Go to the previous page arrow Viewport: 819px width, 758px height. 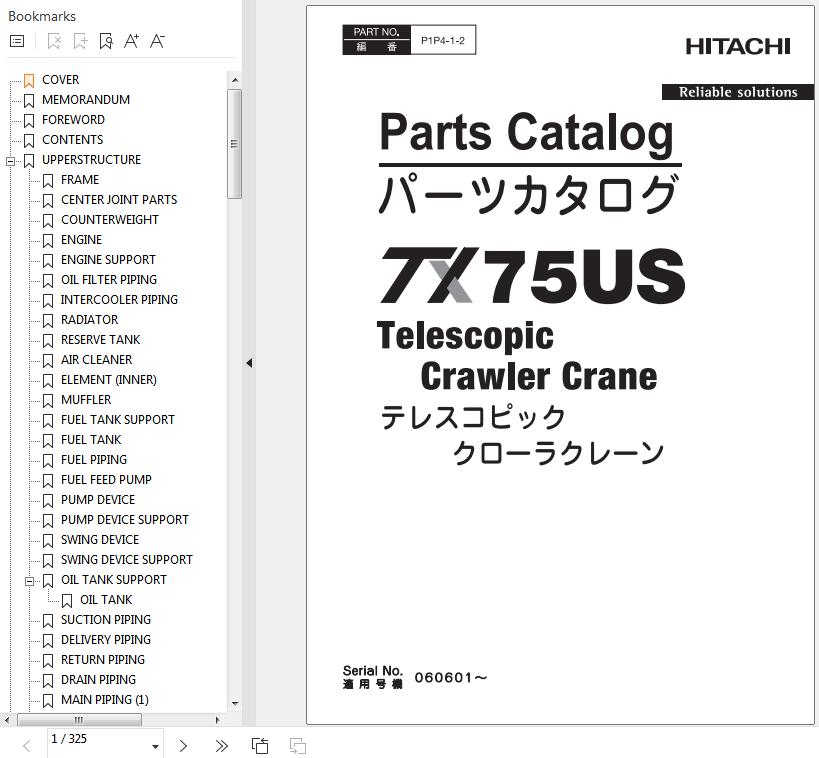[27, 745]
